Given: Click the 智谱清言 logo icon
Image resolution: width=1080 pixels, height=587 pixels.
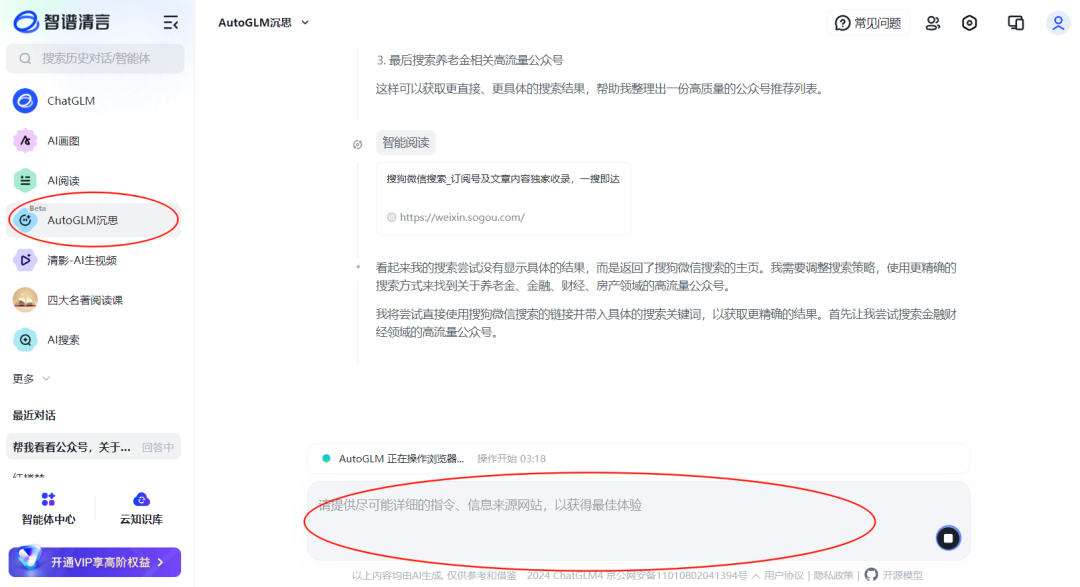Looking at the screenshot, I should point(26,22).
